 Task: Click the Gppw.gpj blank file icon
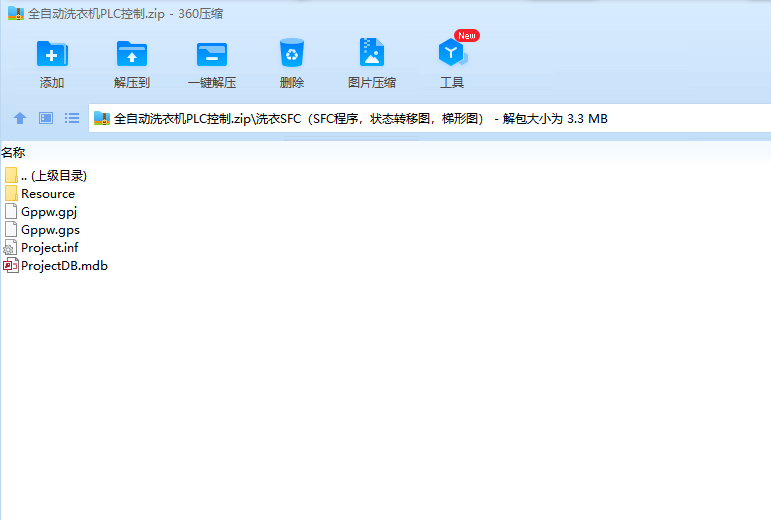[x=11, y=211]
